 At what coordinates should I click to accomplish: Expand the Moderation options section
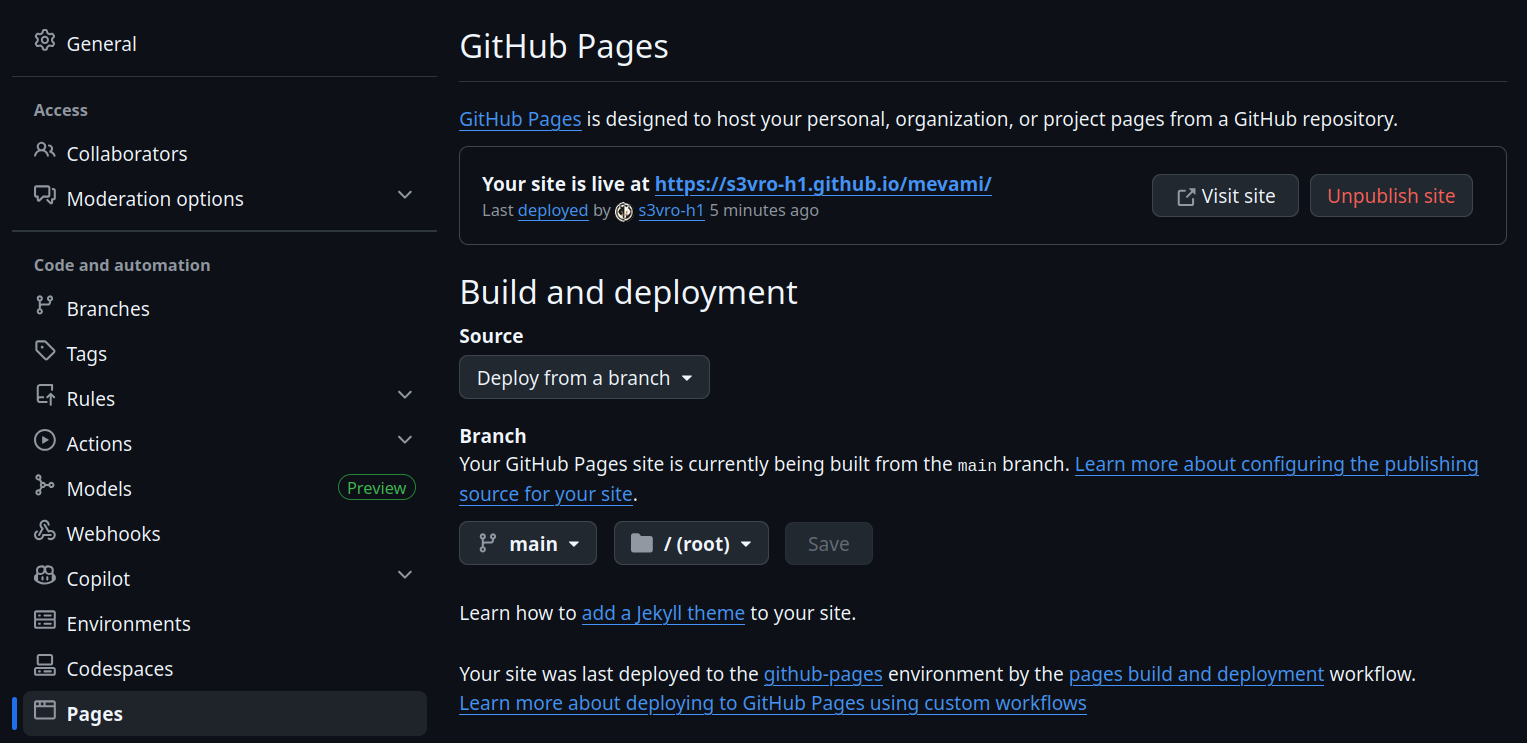(x=405, y=195)
